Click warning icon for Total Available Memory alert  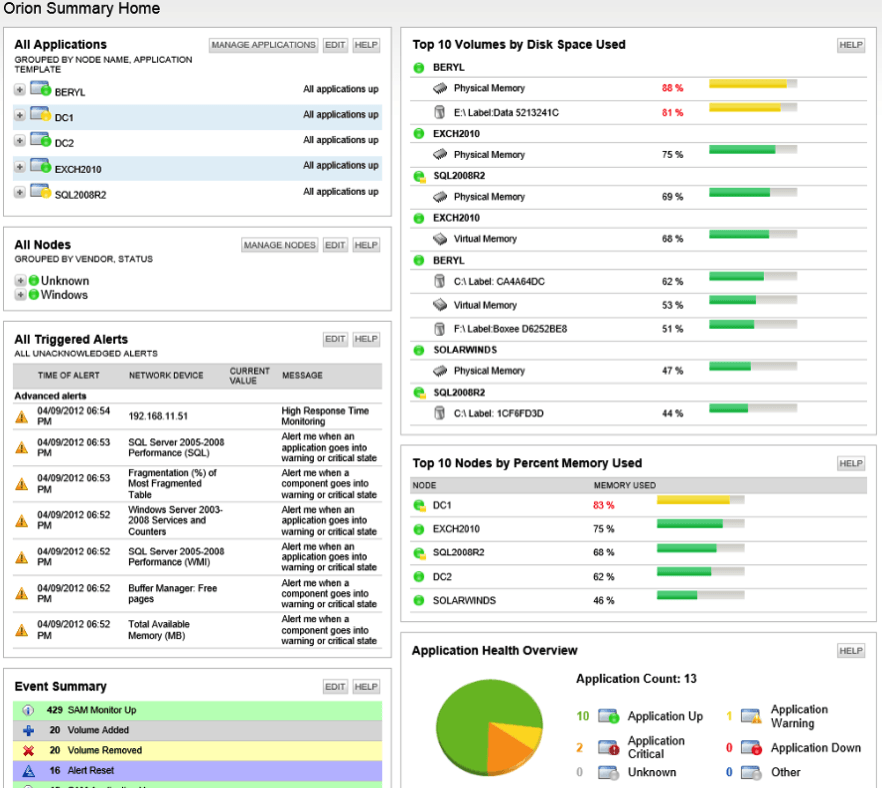(21, 630)
